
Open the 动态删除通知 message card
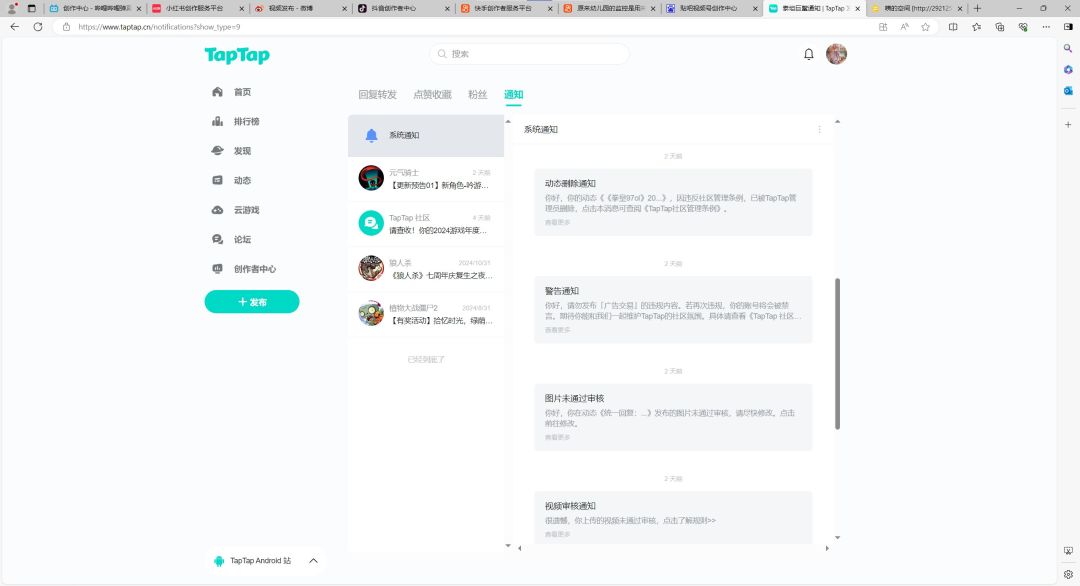point(673,202)
